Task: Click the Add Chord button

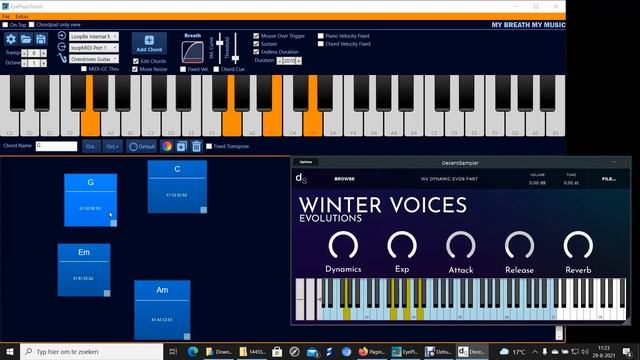Action: (149, 43)
